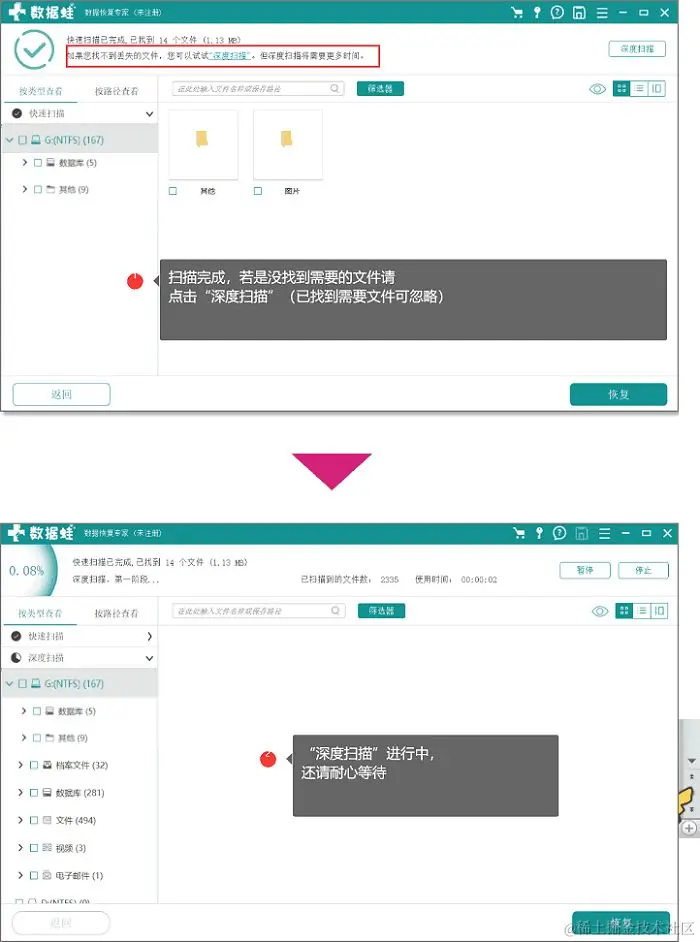Switch to grid thumbnail view in the scan-complete window
This screenshot has height=942, width=700.
point(621,89)
